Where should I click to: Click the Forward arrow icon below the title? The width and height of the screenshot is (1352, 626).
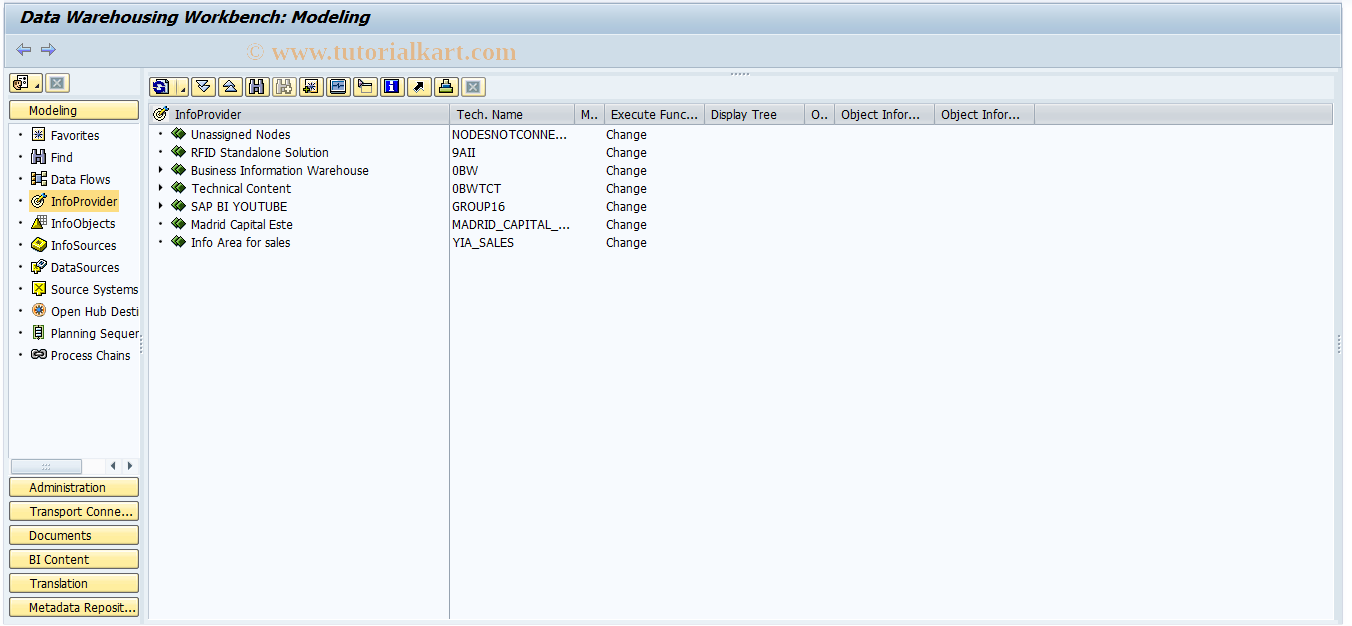[x=48, y=49]
